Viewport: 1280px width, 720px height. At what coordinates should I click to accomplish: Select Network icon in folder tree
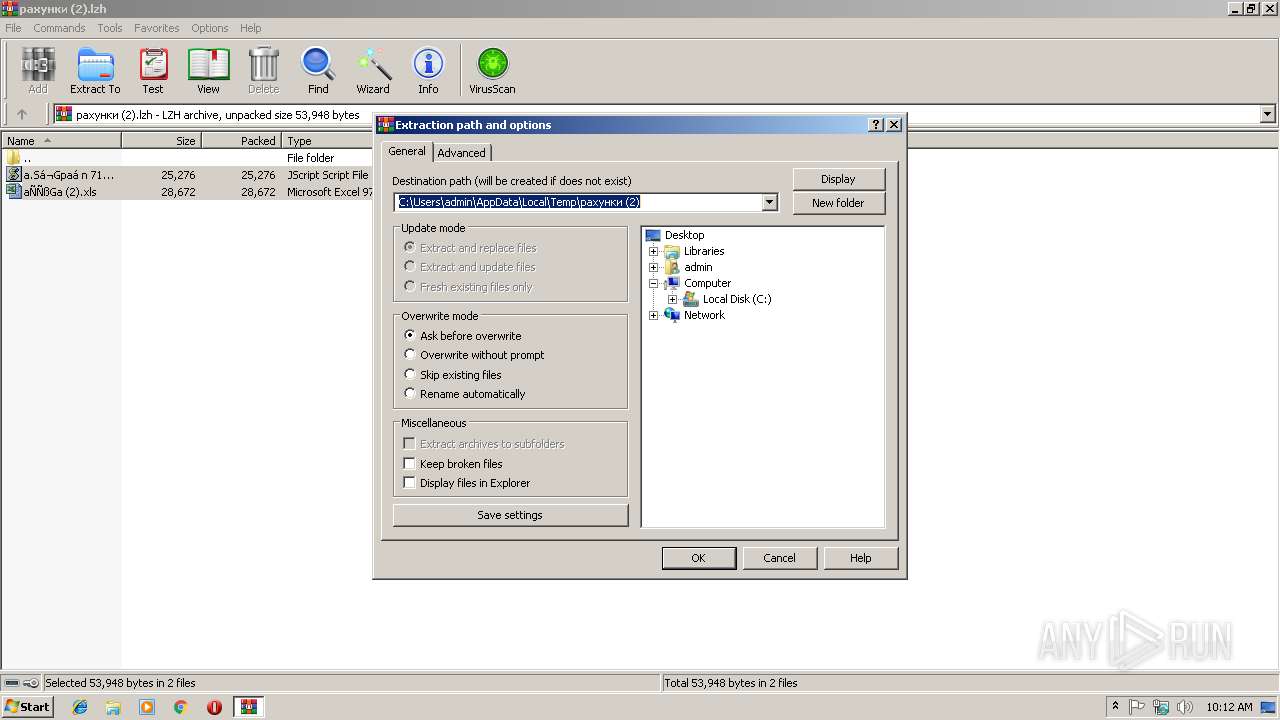pos(672,315)
